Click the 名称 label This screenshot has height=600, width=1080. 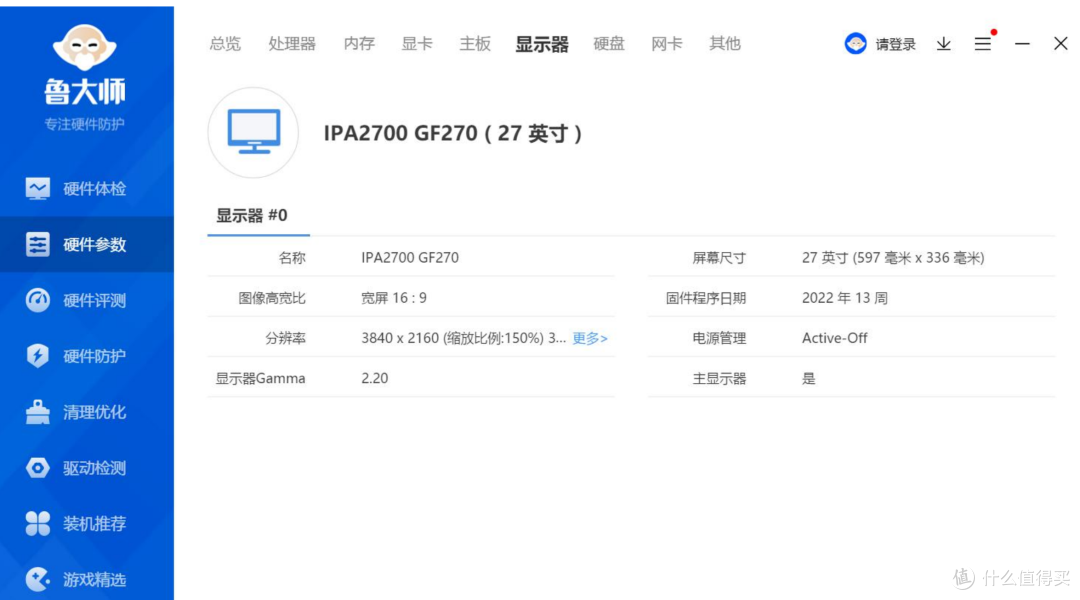[292, 258]
